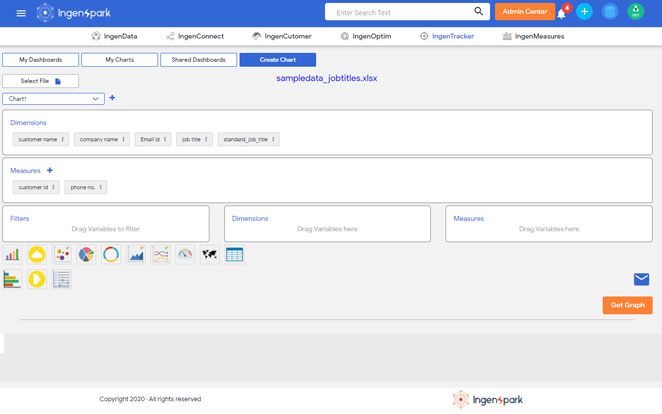Click the blue list circle icon in header
The height and width of the screenshot is (414, 662).
point(610,12)
